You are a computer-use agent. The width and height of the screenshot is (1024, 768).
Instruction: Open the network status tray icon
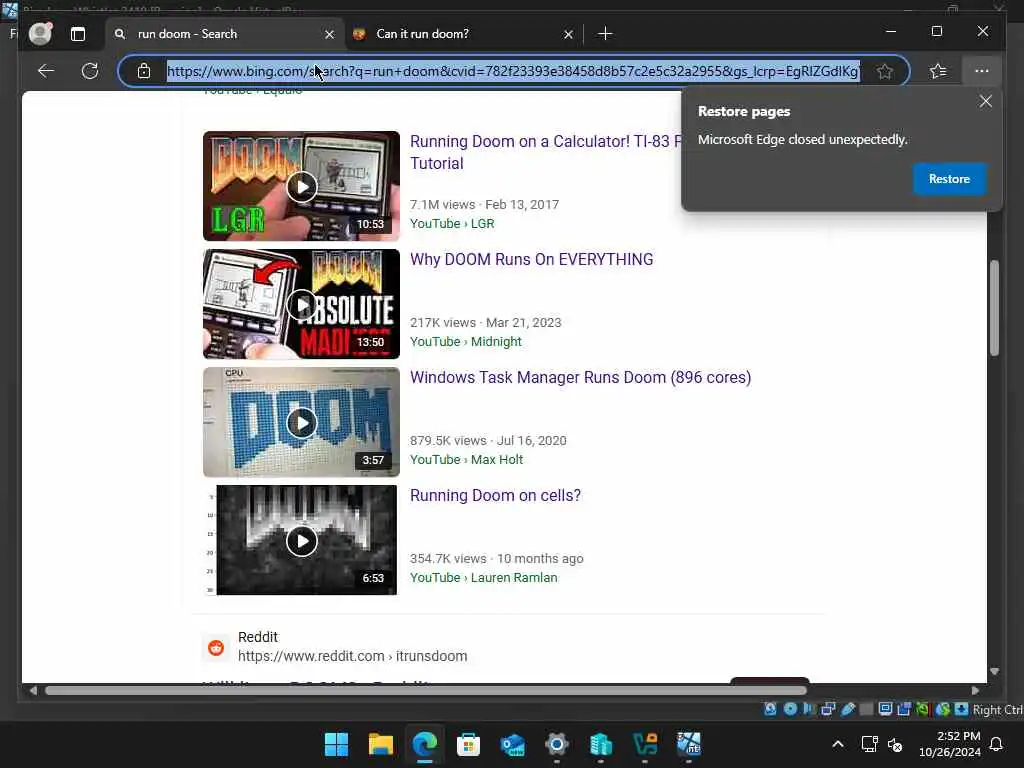coord(869,744)
